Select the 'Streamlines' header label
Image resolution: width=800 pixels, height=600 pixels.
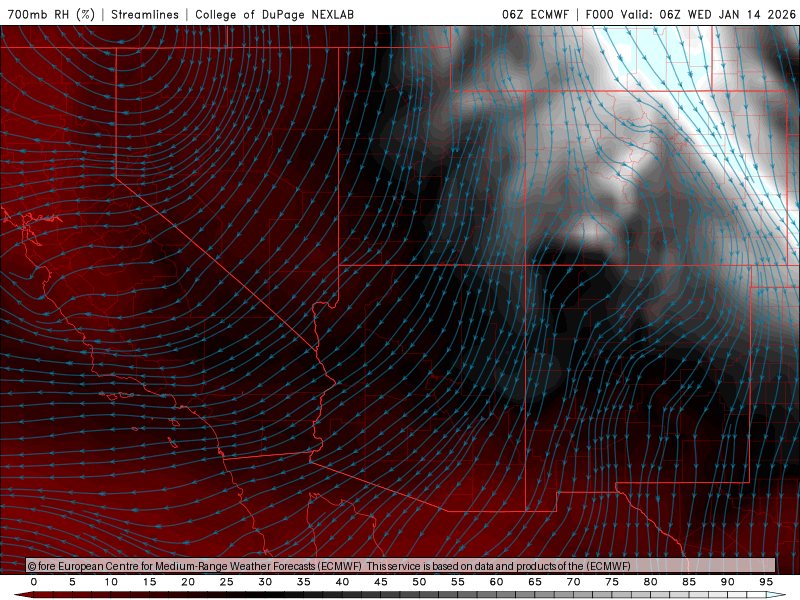pos(145,14)
